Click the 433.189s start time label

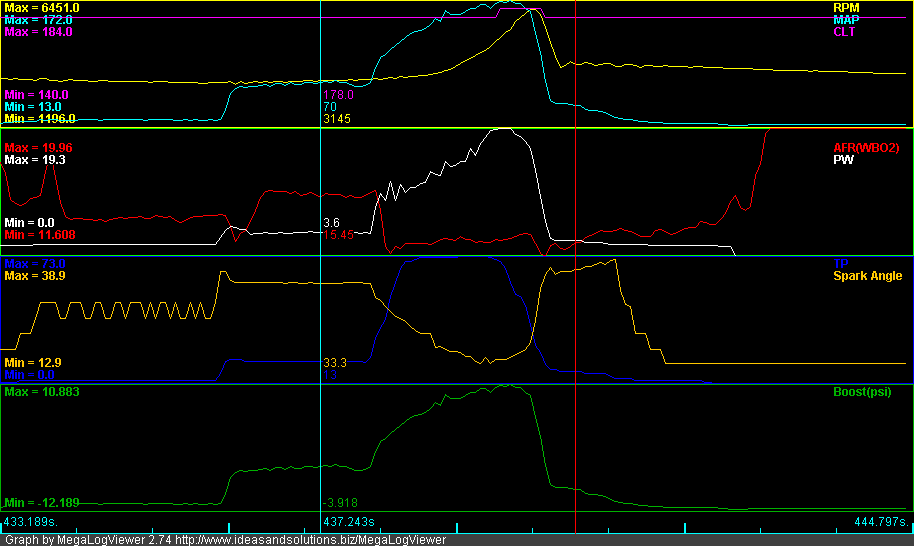point(29,522)
